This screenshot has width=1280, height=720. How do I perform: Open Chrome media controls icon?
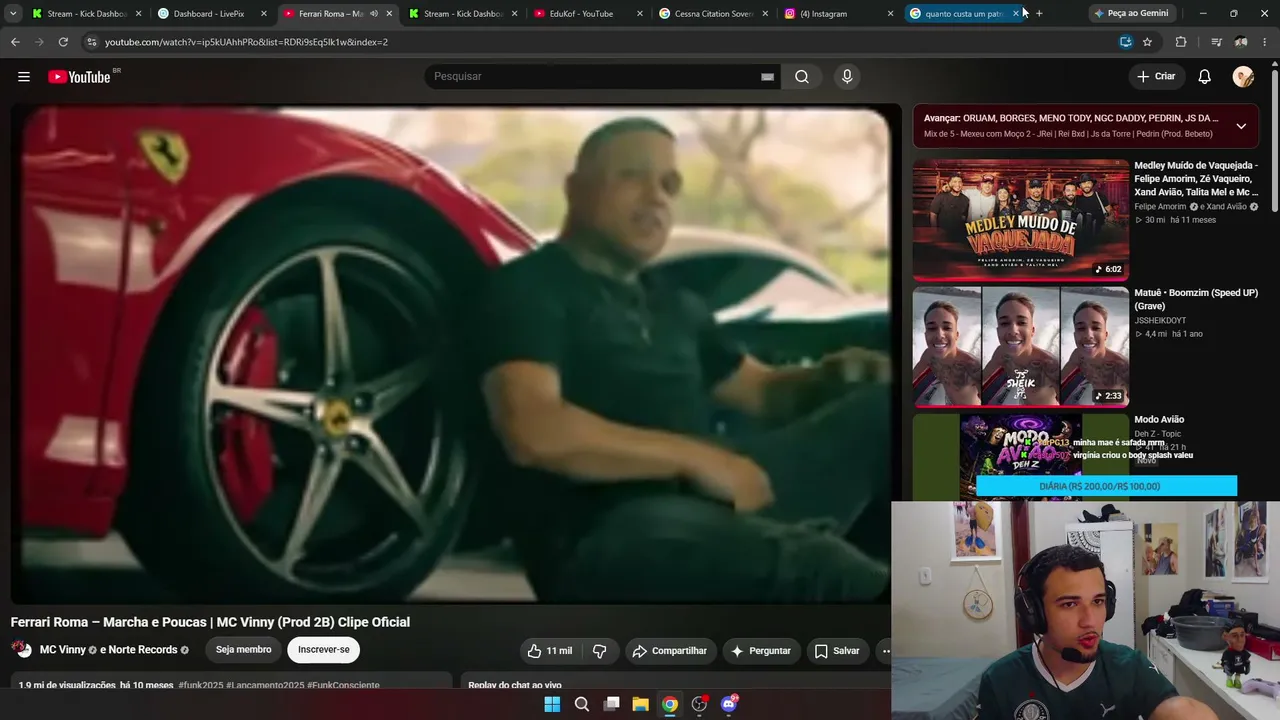click(1216, 42)
